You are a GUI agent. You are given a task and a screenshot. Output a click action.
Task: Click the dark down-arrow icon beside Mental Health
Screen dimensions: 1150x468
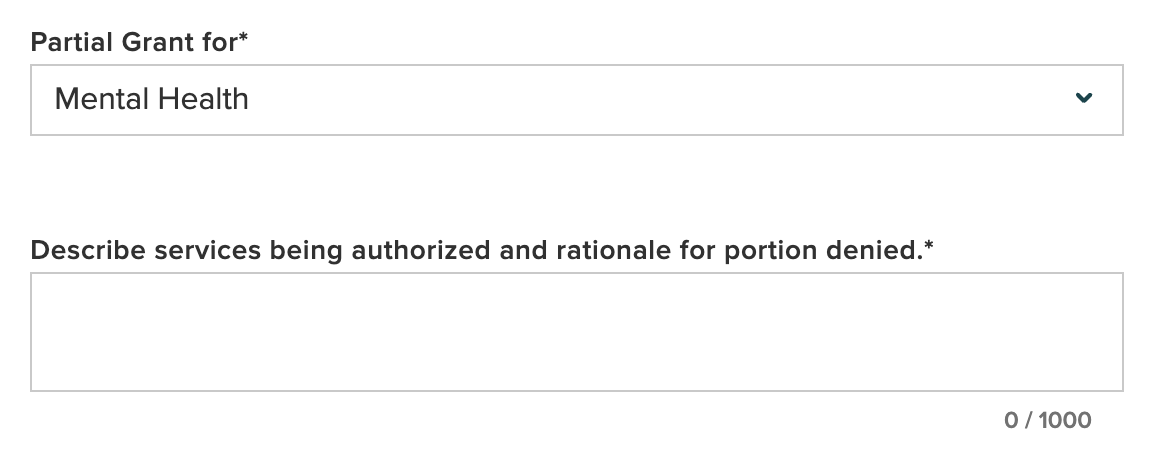pyautogui.click(x=1083, y=98)
